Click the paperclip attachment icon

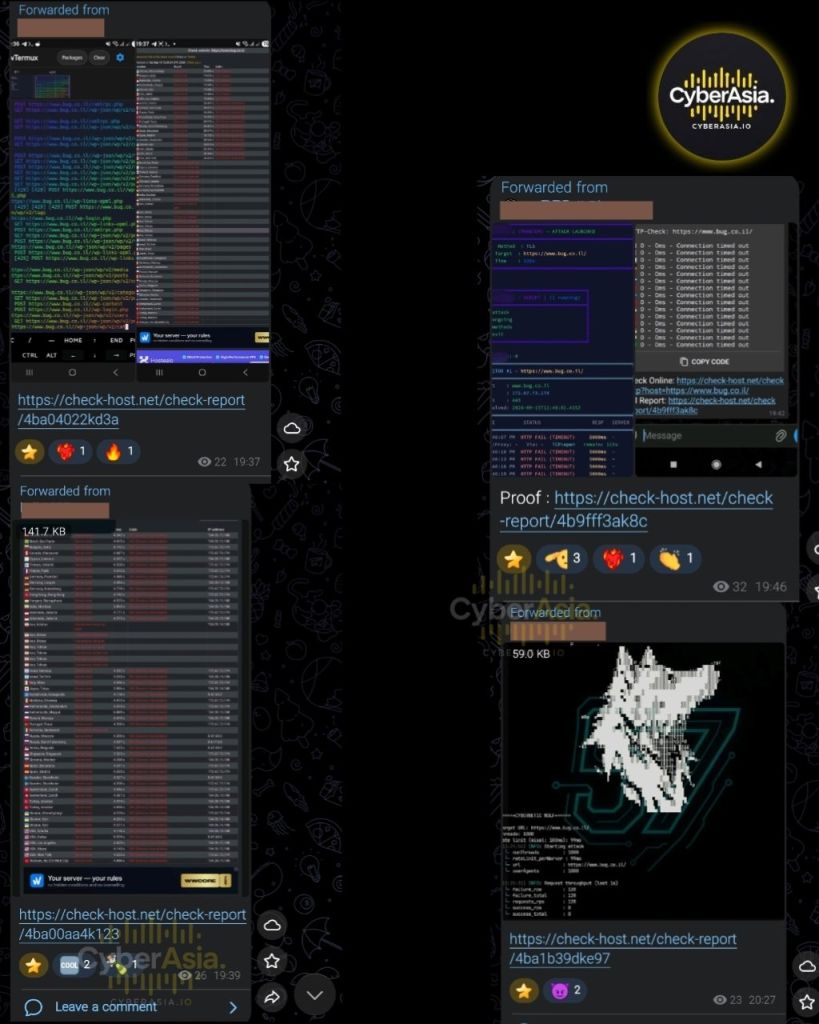(x=780, y=436)
